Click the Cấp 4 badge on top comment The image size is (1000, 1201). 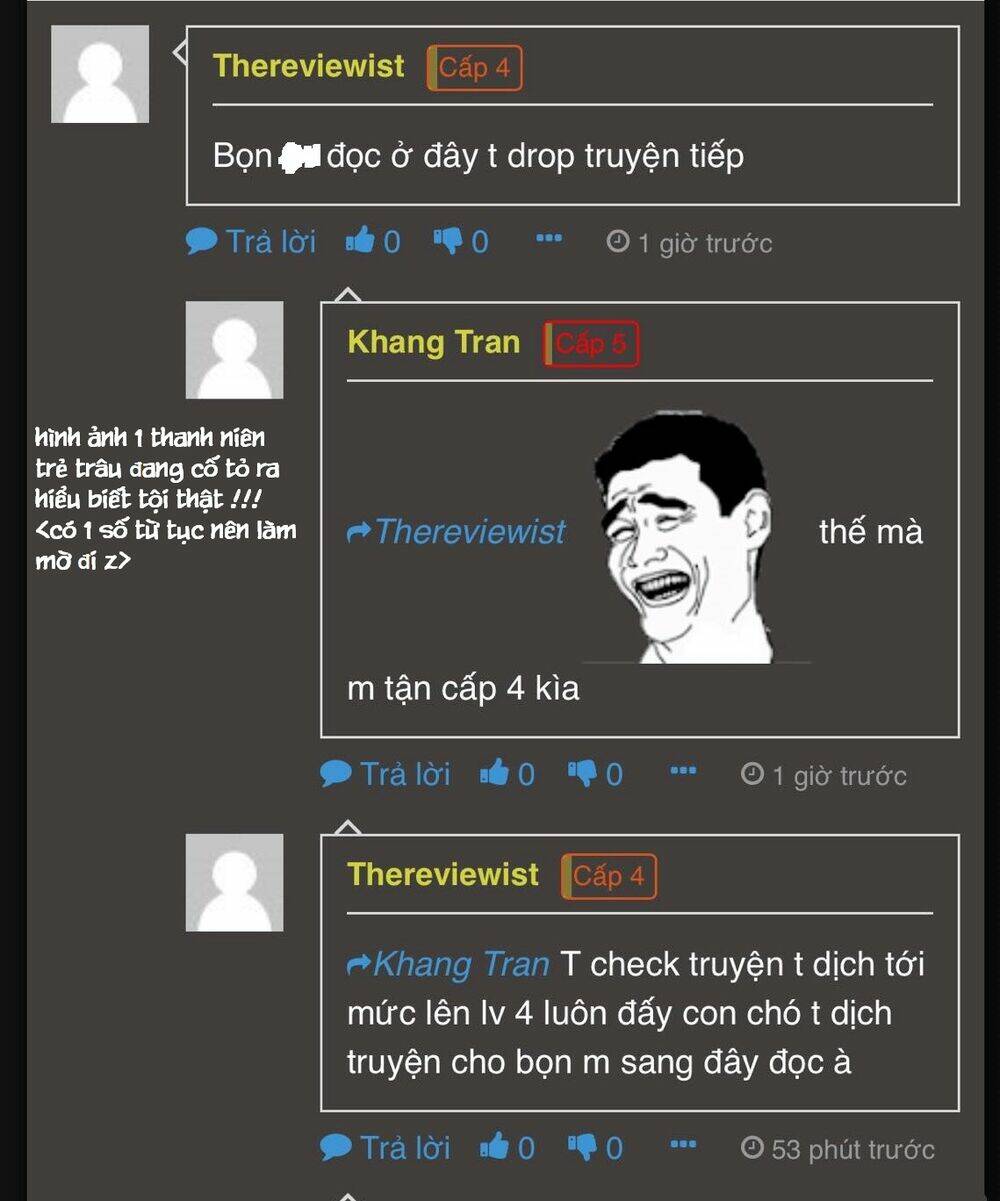(x=475, y=68)
